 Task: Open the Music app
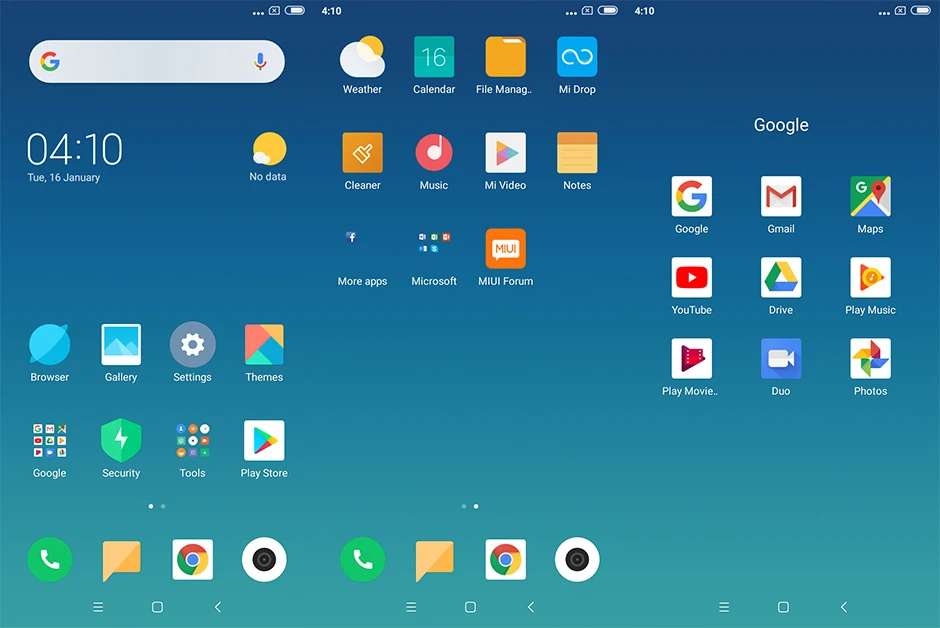434,153
